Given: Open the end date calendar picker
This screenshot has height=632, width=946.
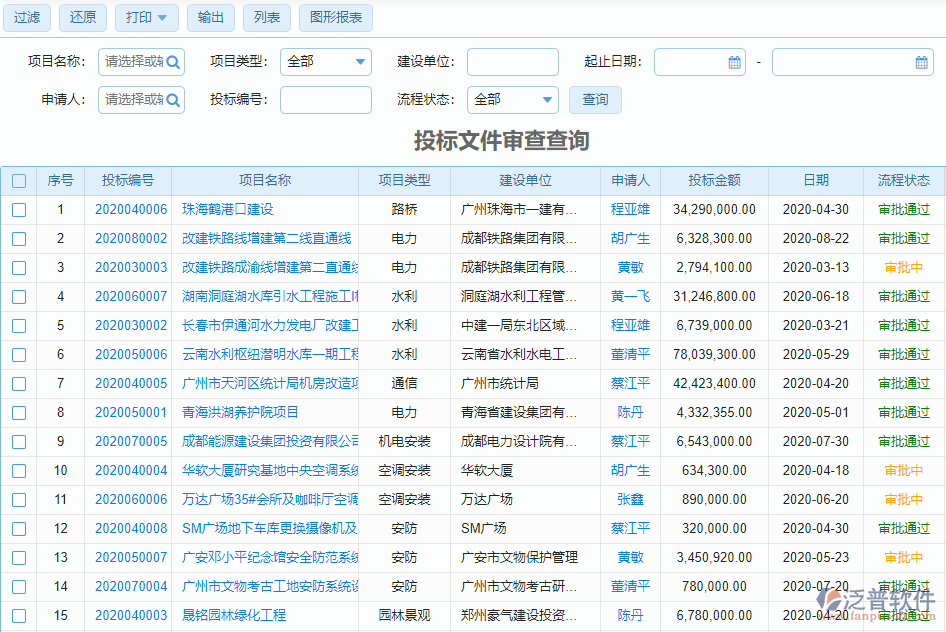Looking at the screenshot, I should point(921,61).
